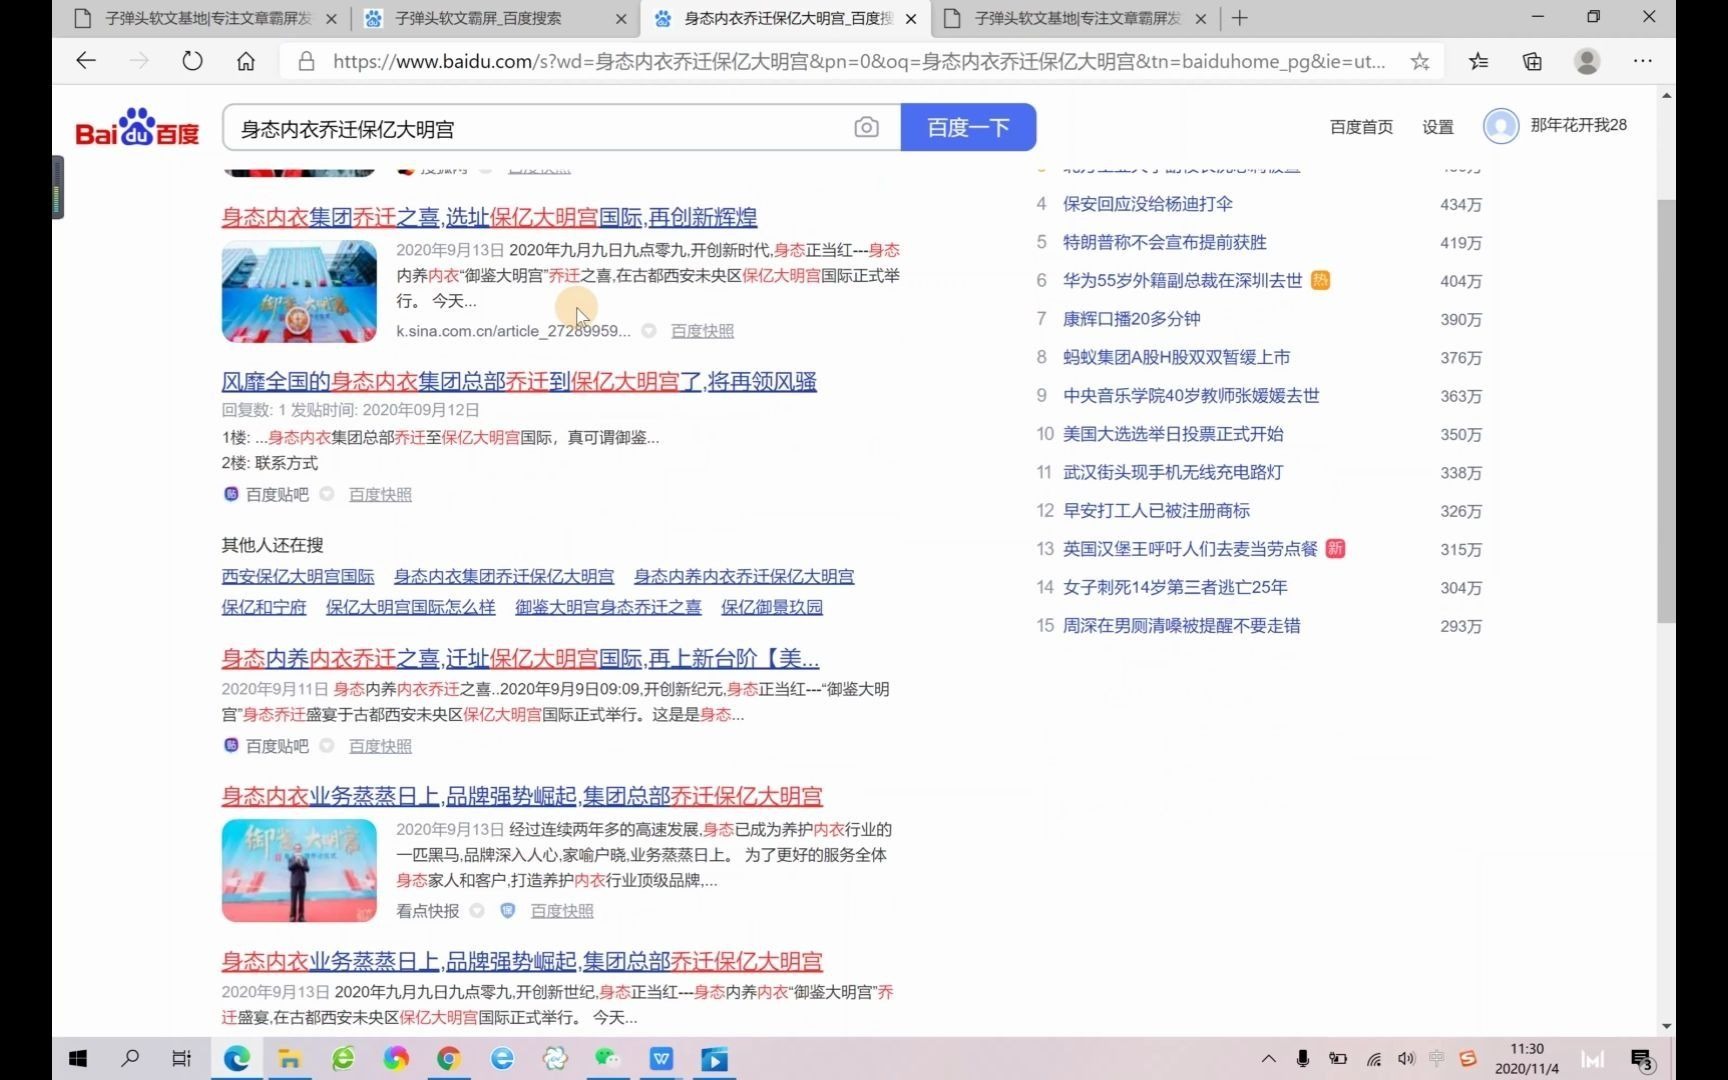Viewport: 1728px width, 1080px height.
Task: Open WeChat from the taskbar
Action: click(x=607, y=1058)
